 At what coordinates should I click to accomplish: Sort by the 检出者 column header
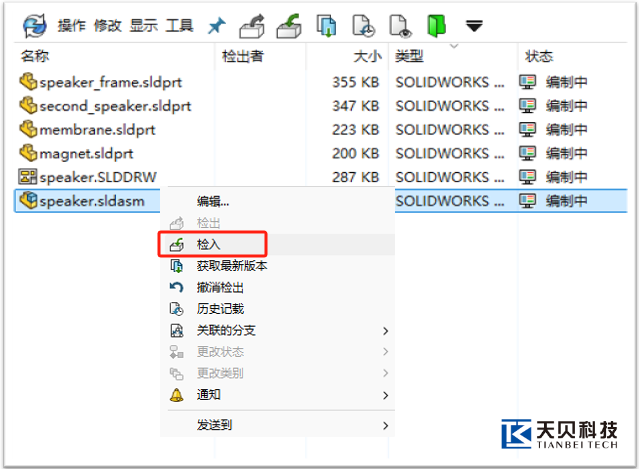pos(243,56)
